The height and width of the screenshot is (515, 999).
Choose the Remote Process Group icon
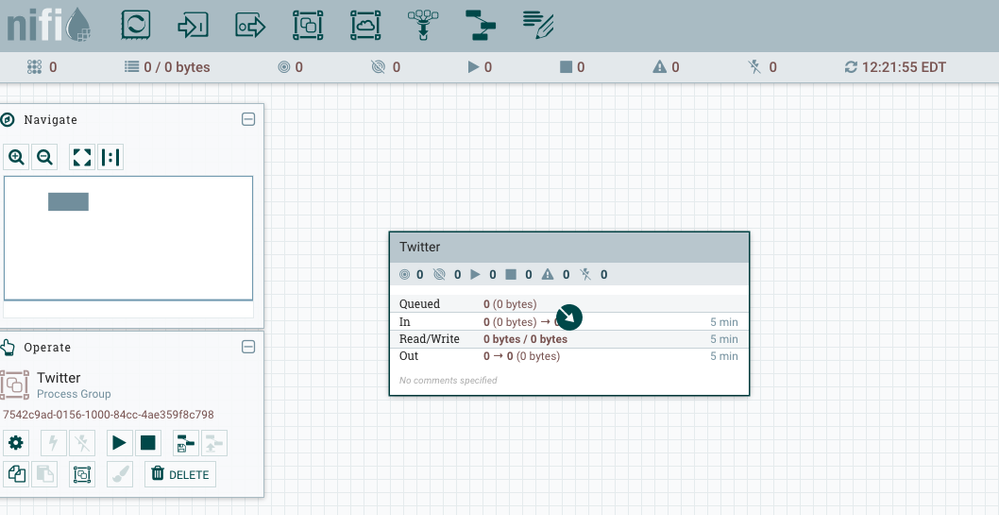click(366, 25)
